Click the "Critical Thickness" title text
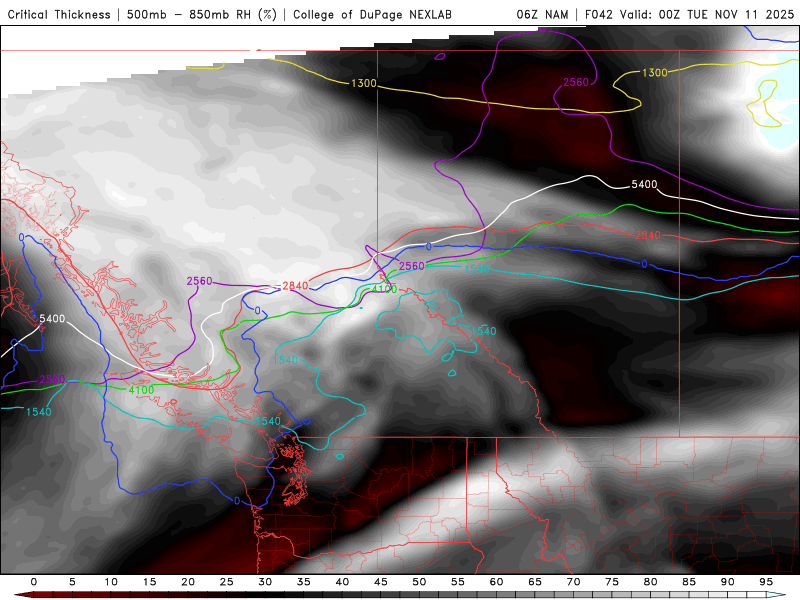The image size is (800, 600). click(59, 14)
